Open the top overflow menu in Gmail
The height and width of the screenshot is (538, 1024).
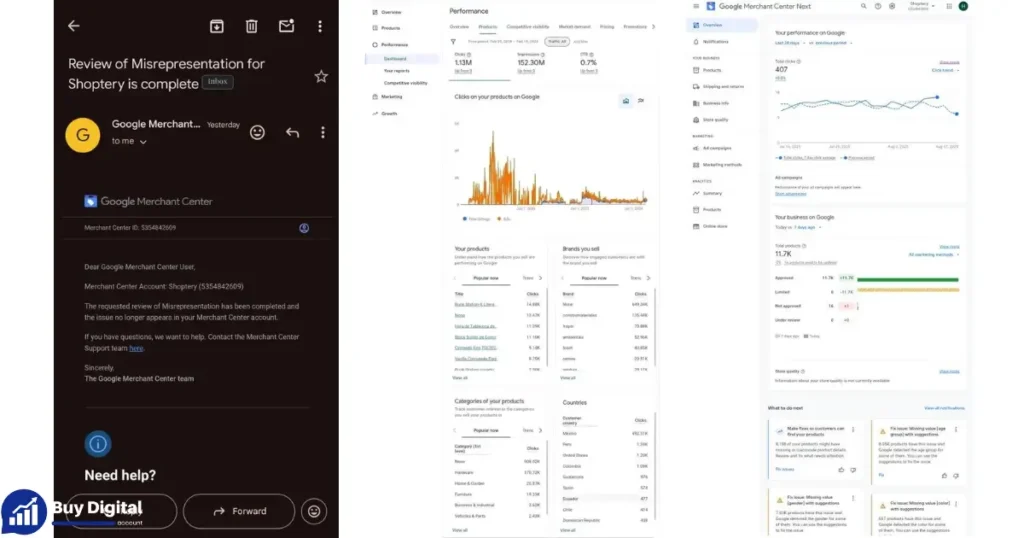(x=320, y=26)
